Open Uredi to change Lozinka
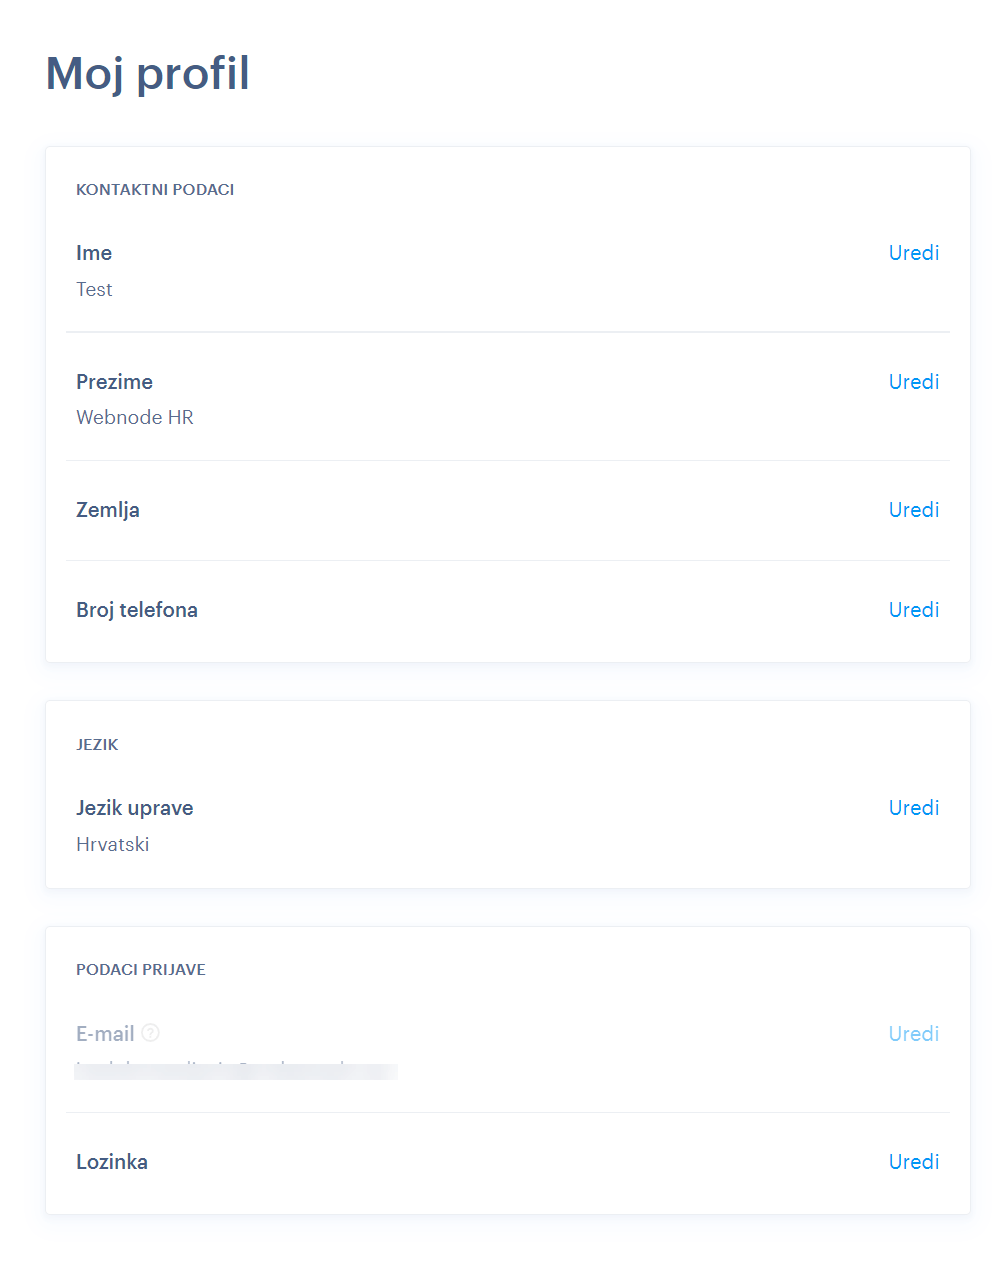 pyautogui.click(x=914, y=1162)
